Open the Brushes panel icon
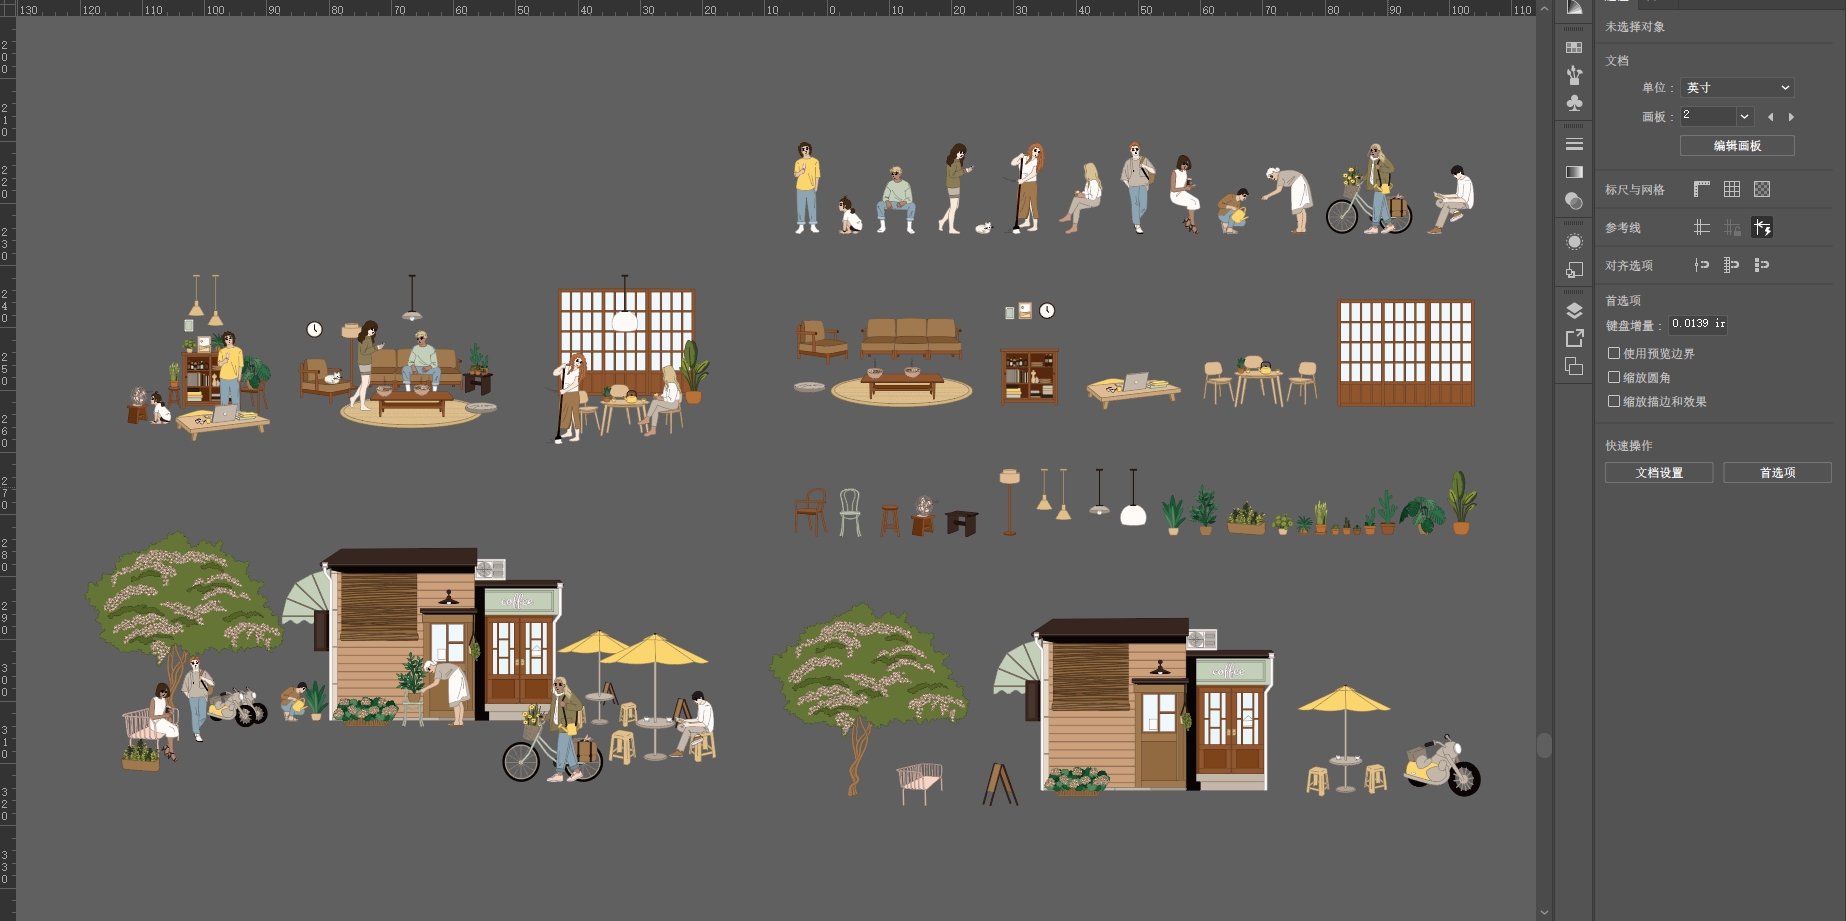The width and height of the screenshot is (1846, 921). click(1574, 75)
